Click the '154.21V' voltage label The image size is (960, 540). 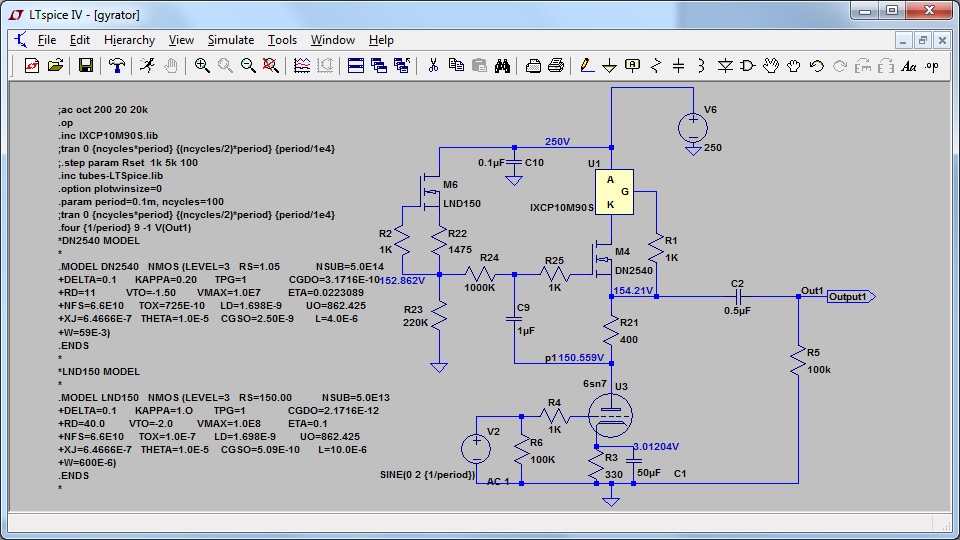pos(633,291)
